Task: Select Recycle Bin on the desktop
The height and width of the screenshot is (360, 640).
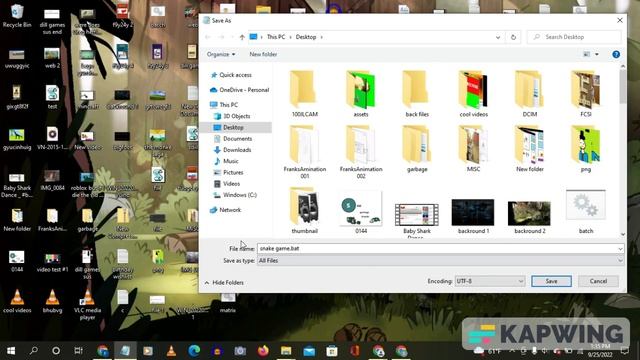Action: coord(17,16)
